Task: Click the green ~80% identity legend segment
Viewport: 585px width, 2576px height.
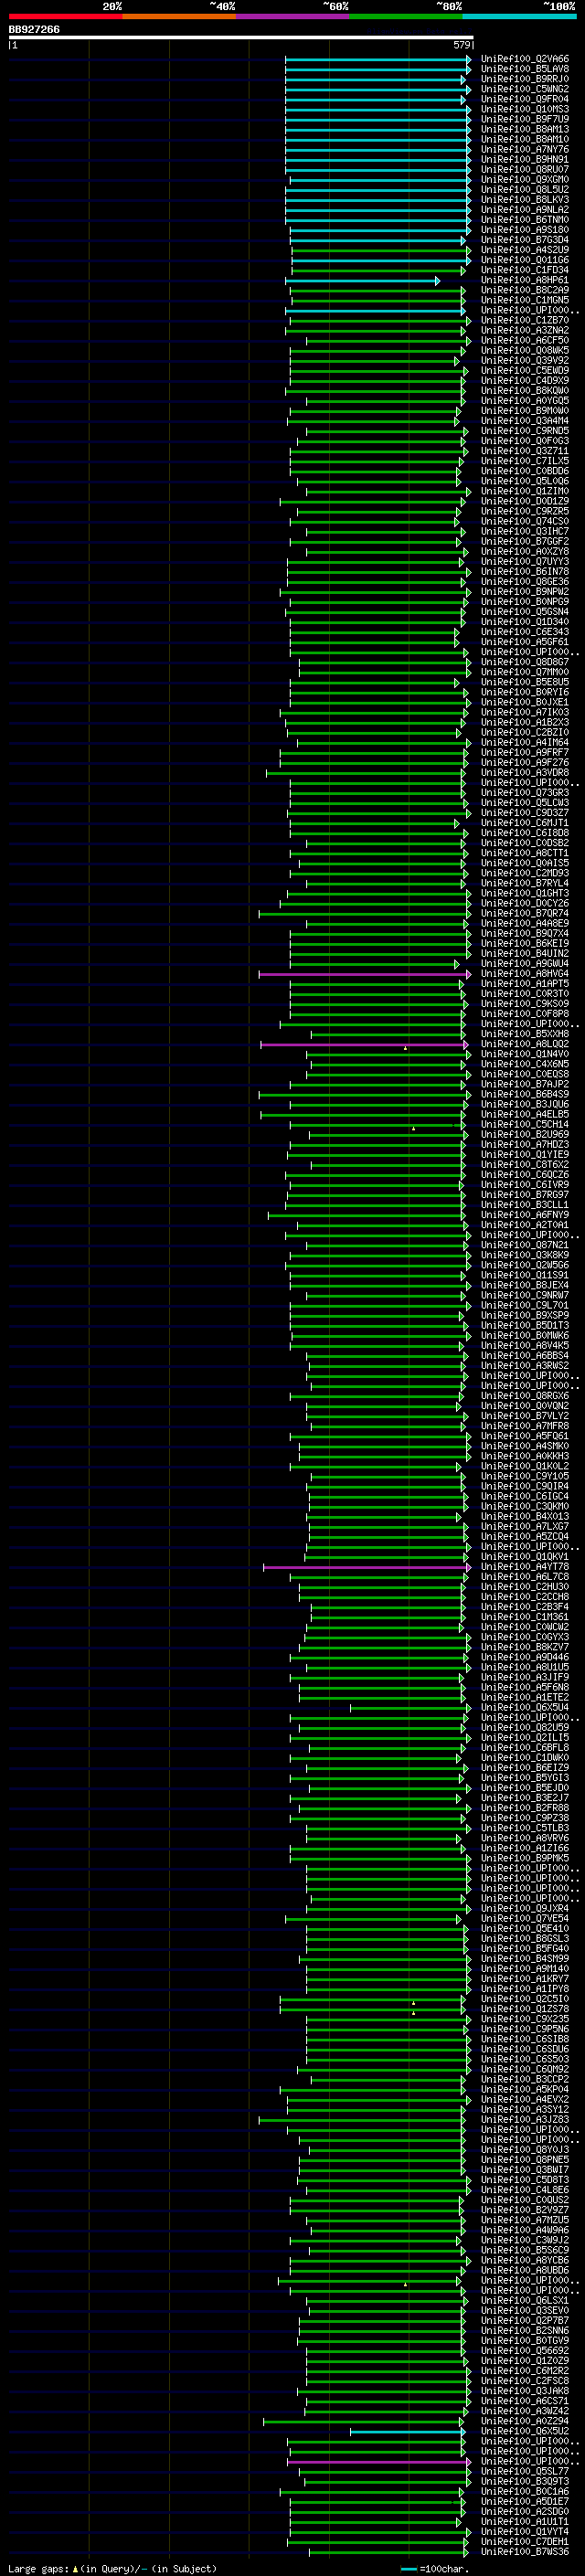Action: [x=406, y=16]
